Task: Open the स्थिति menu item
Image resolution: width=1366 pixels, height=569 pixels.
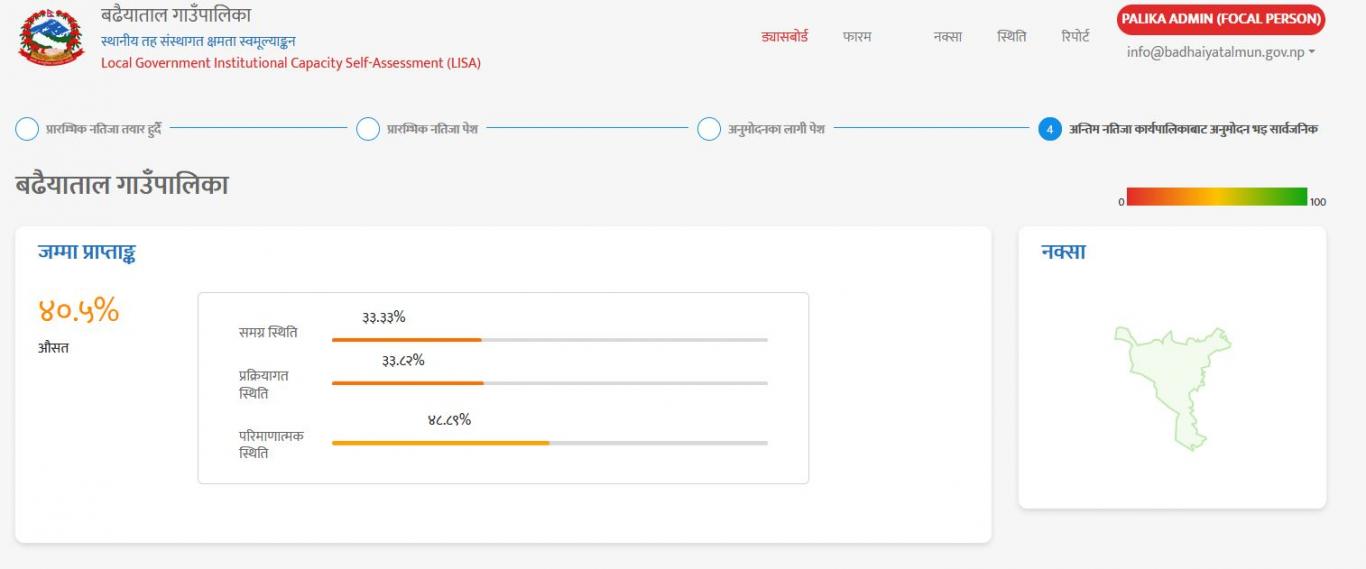Action: [1011, 36]
